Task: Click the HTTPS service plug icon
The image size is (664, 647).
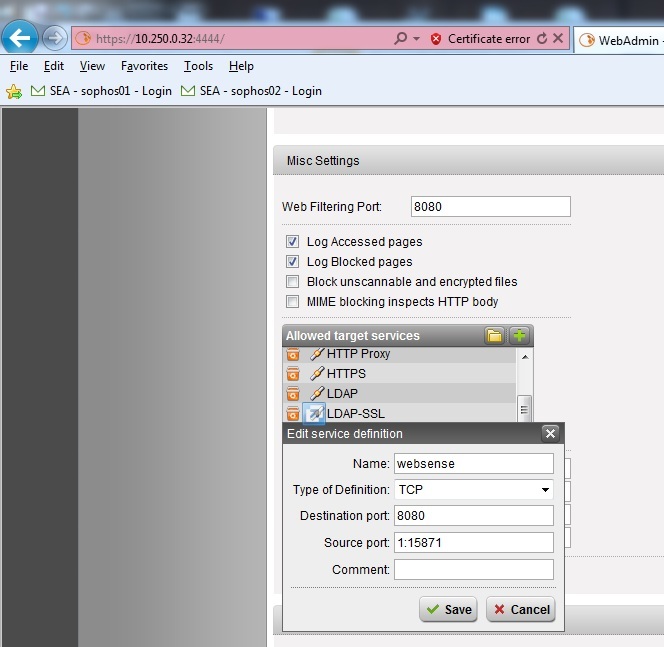Action: point(317,373)
